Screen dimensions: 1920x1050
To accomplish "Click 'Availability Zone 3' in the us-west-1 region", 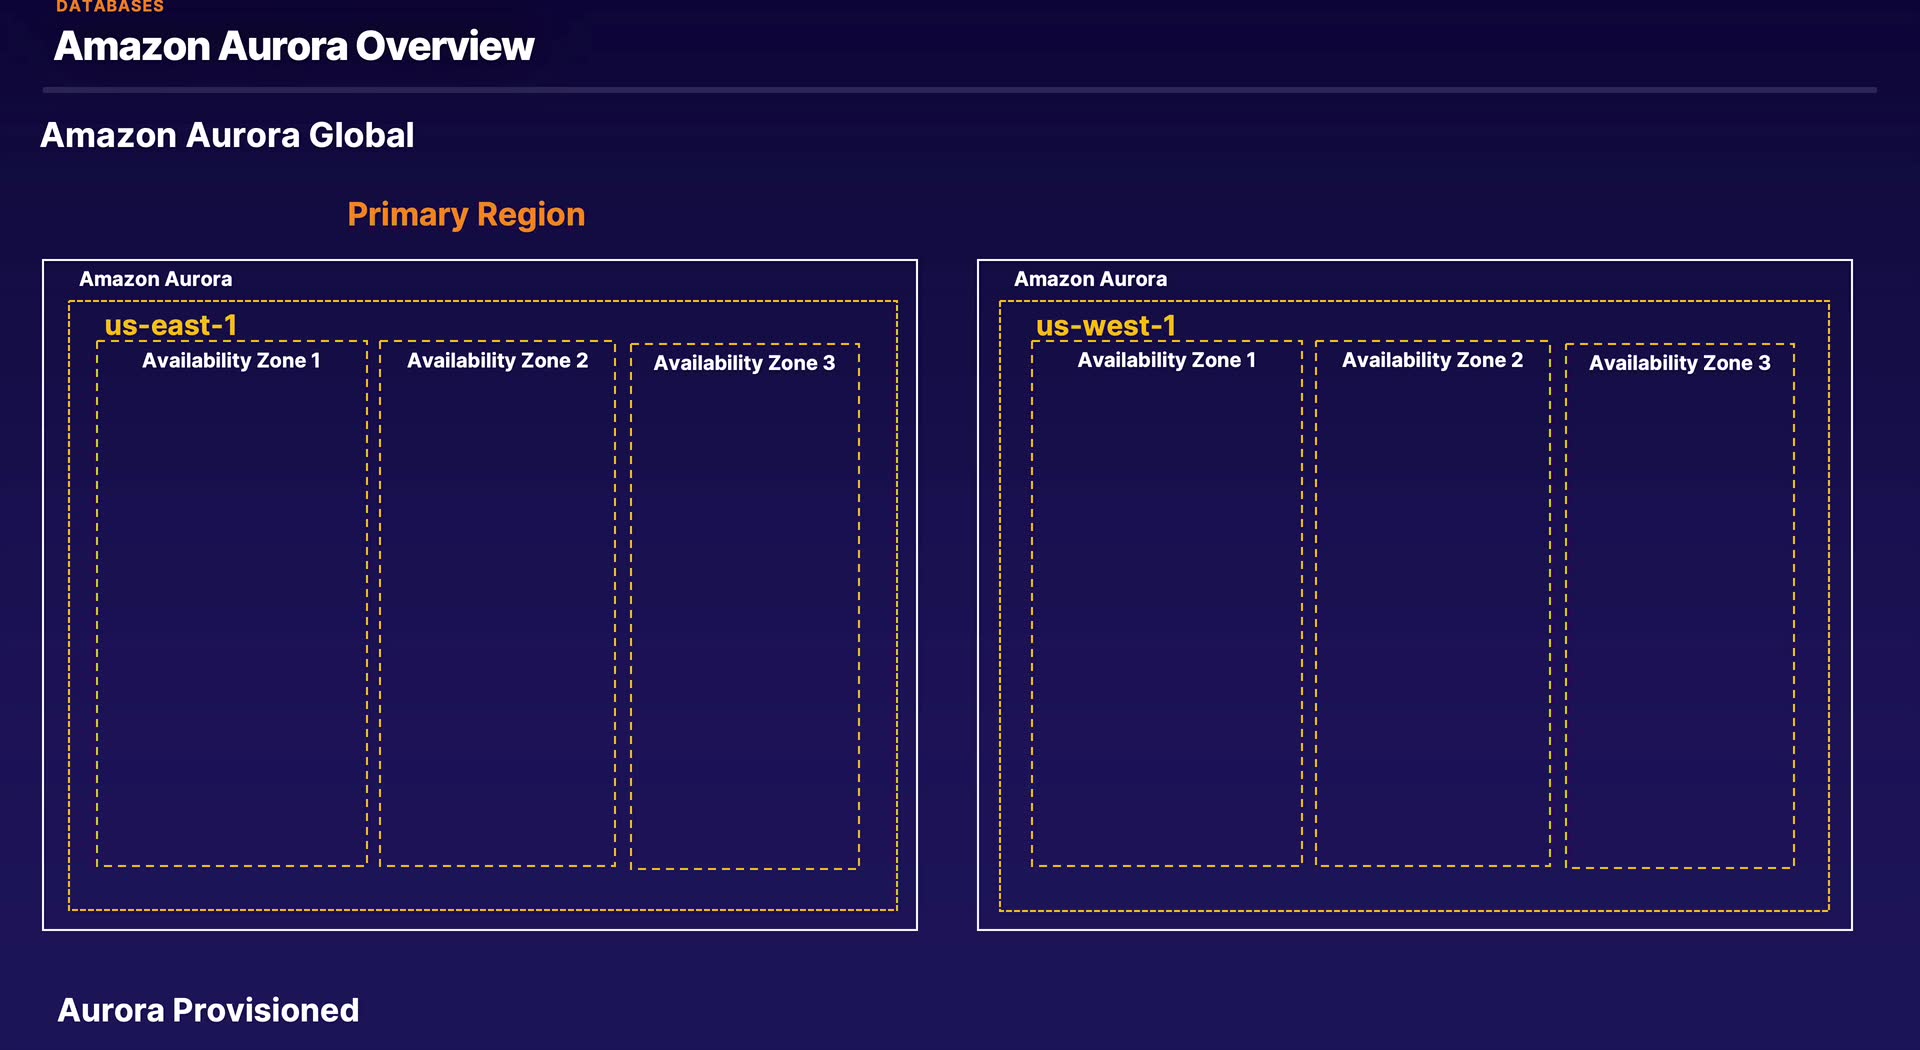I will pos(1679,363).
